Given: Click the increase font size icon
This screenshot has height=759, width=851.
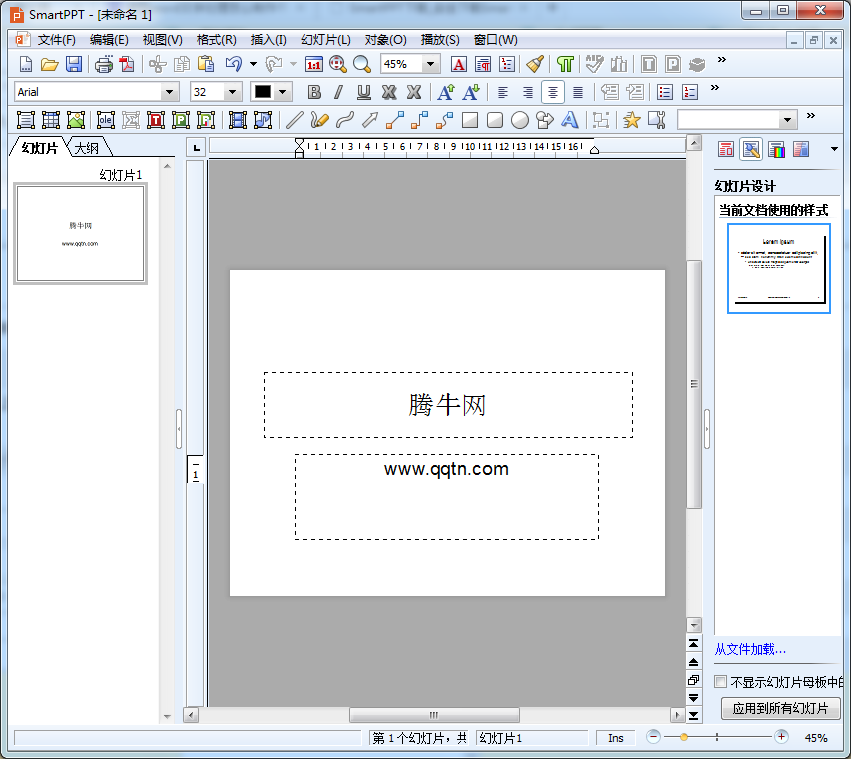Looking at the screenshot, I should (x=446, y=92).
